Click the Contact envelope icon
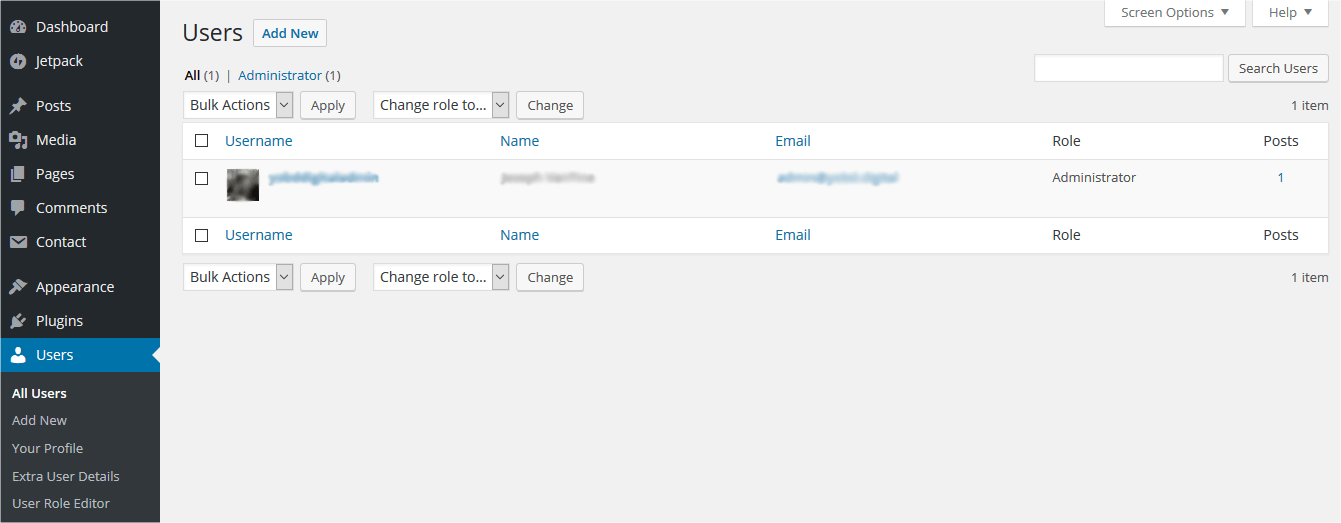Image resolution: width=1341 pixels, height=523 pixels. pos(18,242)
